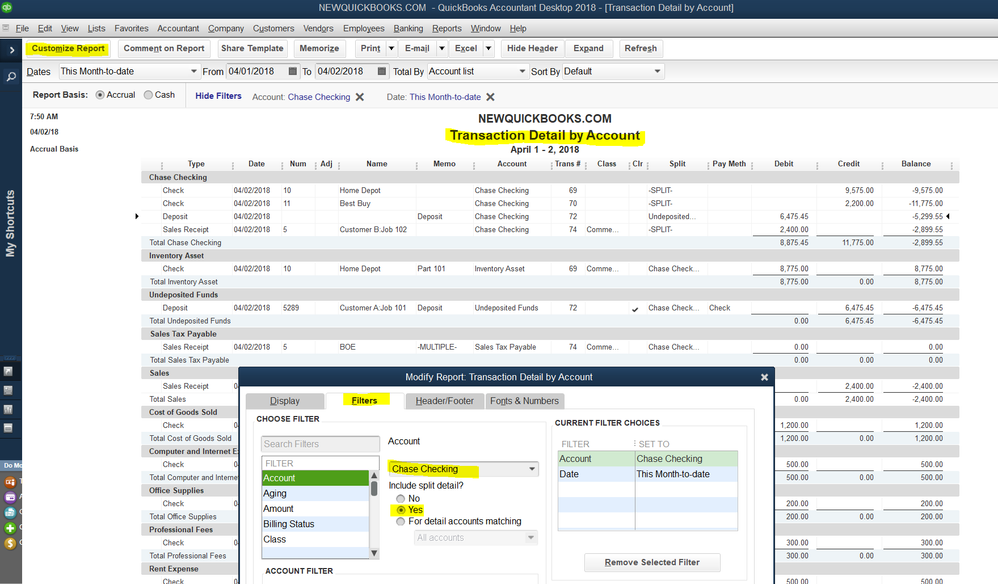Click the gold dollar icon in Do More panel
The height and width of the screenshot is (584, 998).
point(9,543)
